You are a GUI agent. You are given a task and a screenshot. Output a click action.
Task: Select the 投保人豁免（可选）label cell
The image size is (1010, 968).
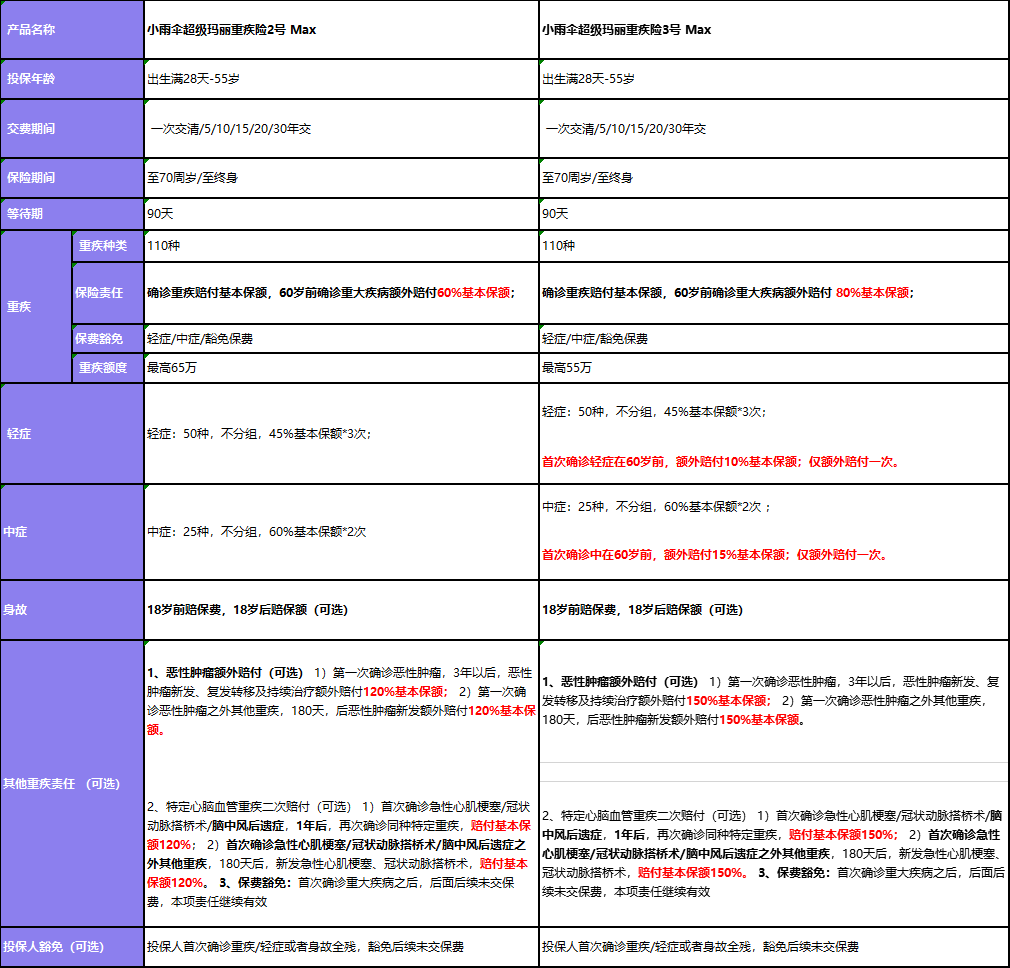pos(72,947)
